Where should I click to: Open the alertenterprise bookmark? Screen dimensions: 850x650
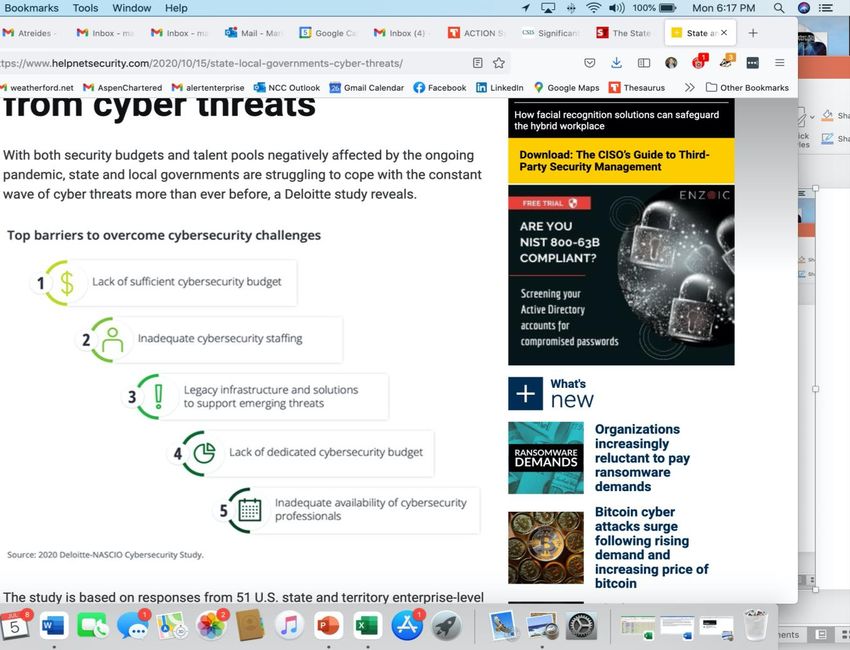pos(208,87)
